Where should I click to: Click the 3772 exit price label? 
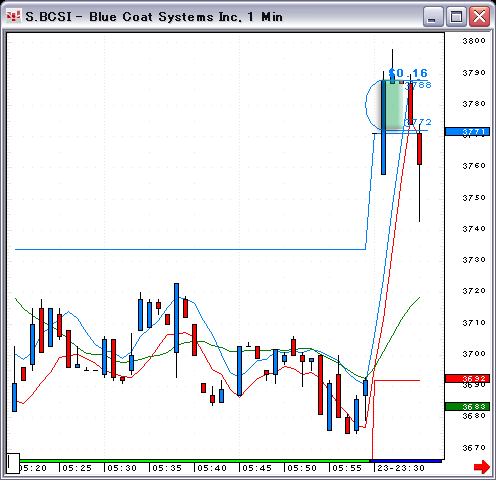pyautogui.click(x=418, y=122)
